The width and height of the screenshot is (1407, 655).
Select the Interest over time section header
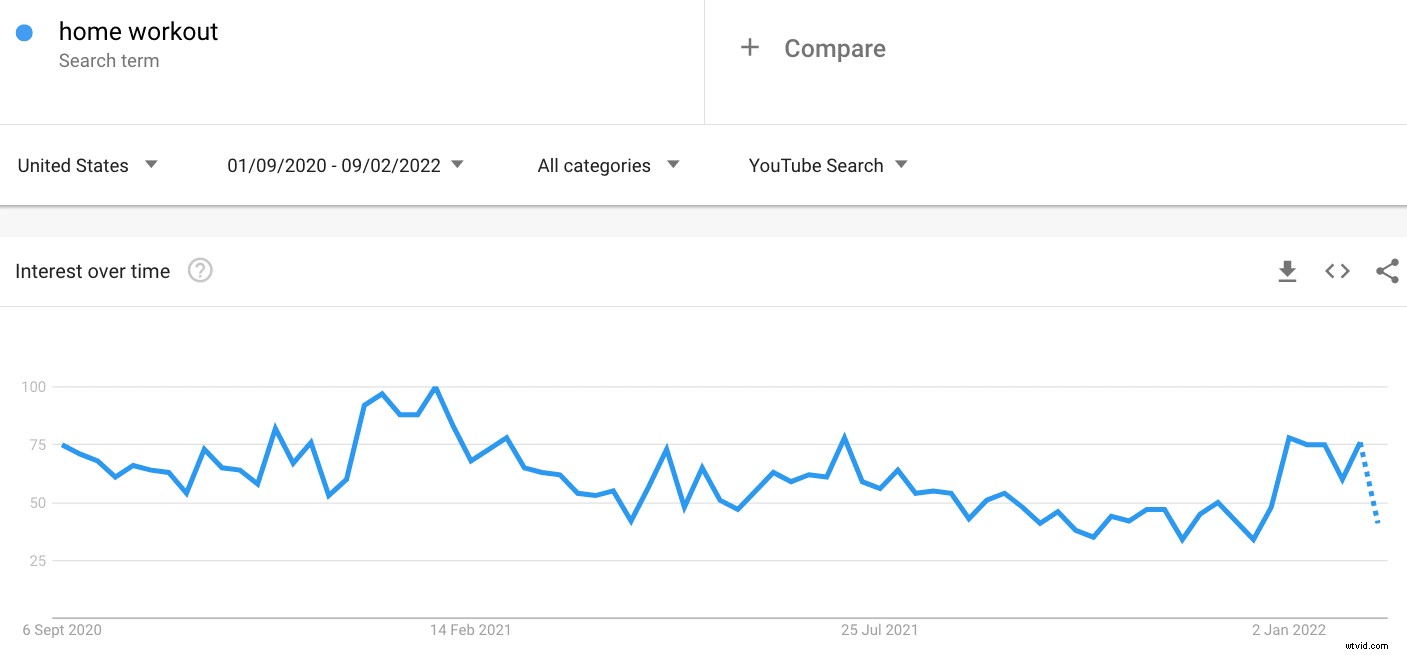pyautogui.click(x=92, y=270)
